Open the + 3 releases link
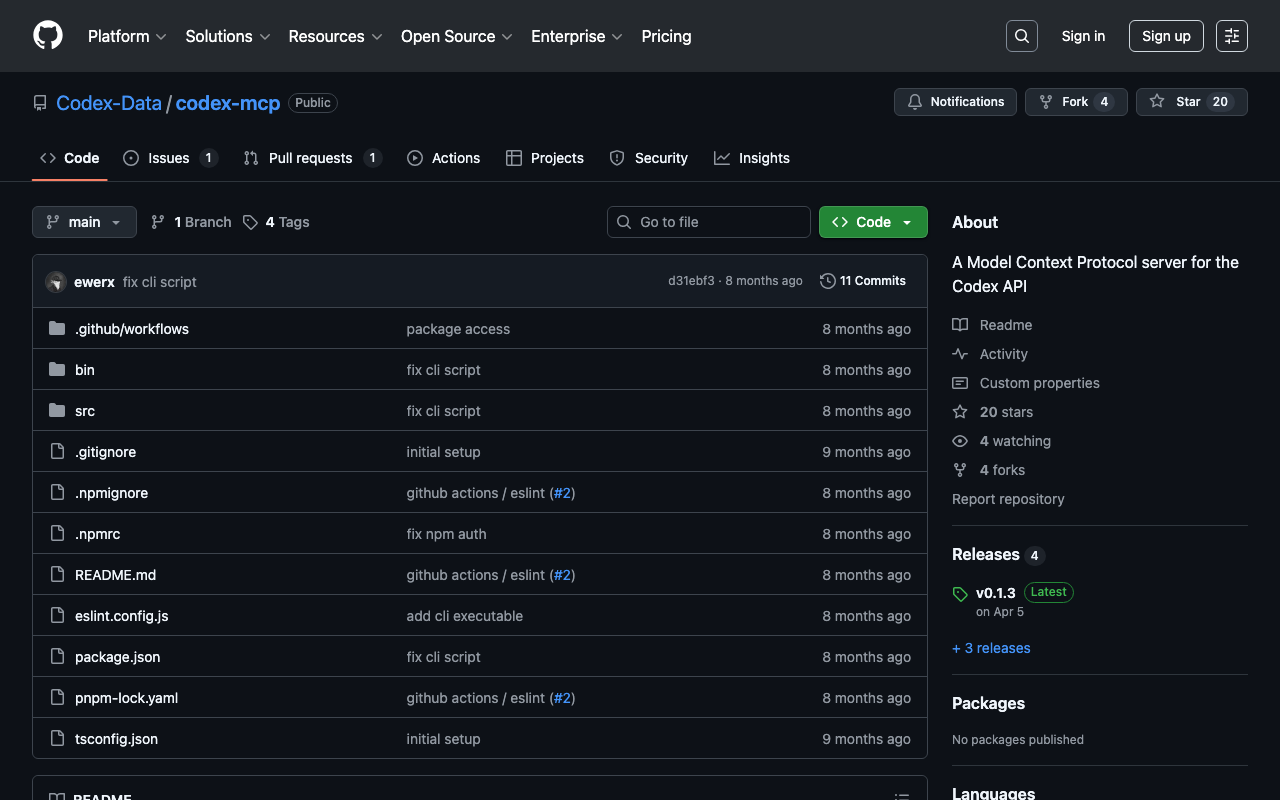 (x=990, y=648)
